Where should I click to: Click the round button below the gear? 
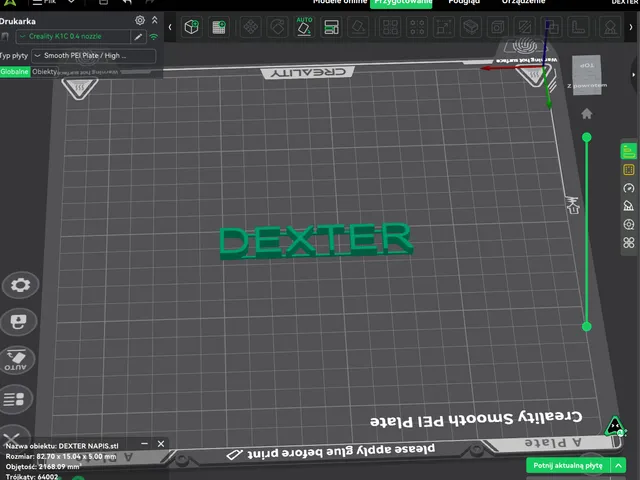[18, 322]
